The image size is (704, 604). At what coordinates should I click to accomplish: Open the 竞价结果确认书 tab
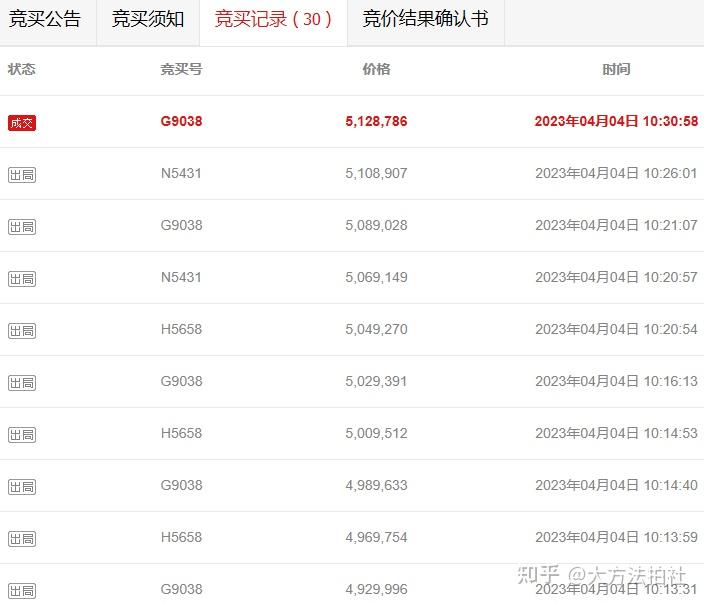426,19
